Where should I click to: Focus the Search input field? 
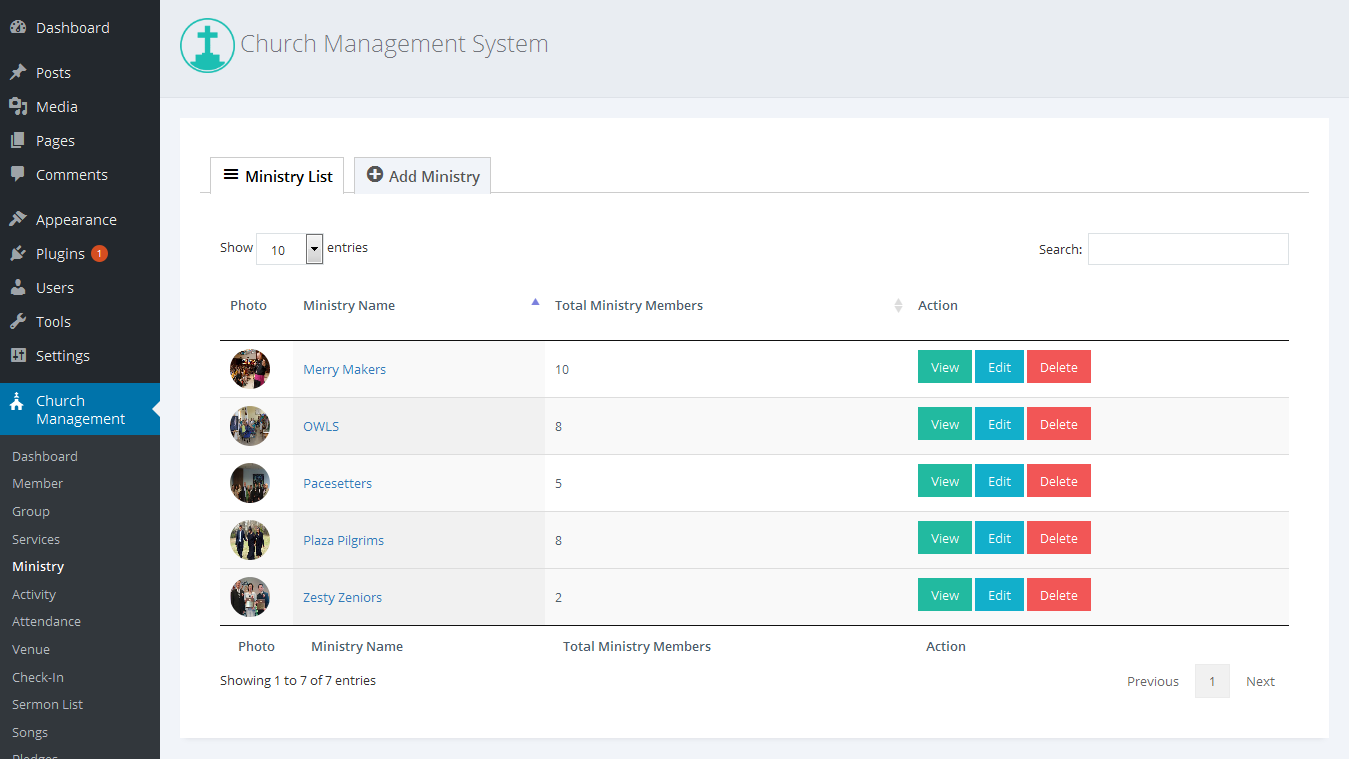point(1187,249)
